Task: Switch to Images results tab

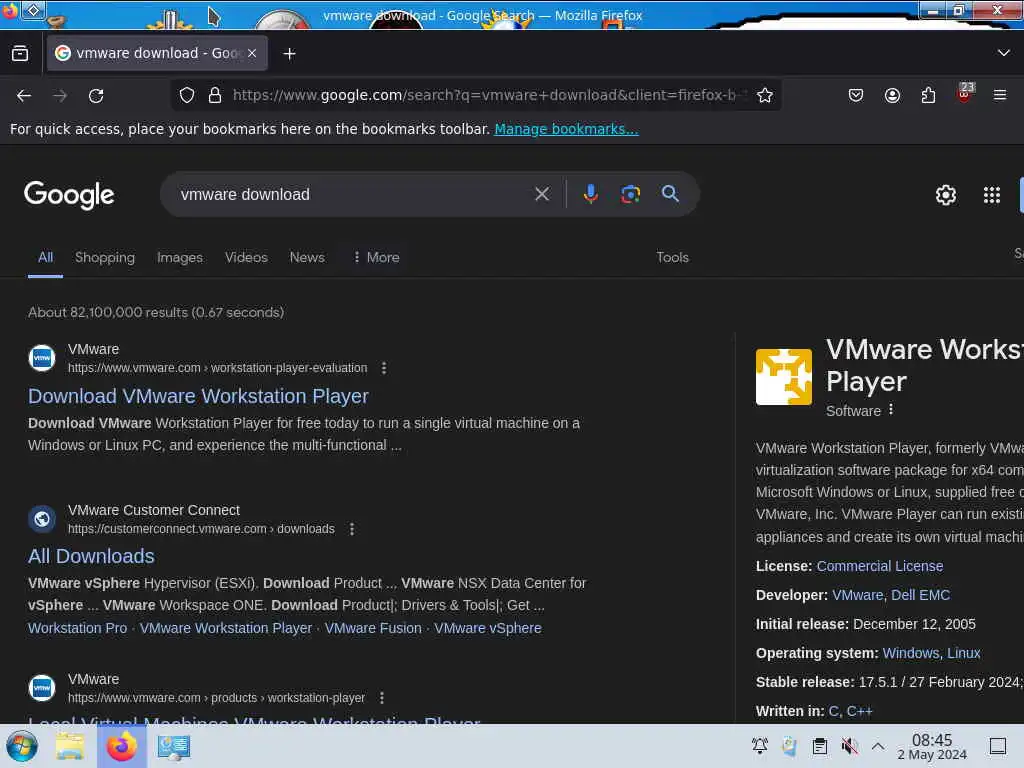Action: (180, 257)
